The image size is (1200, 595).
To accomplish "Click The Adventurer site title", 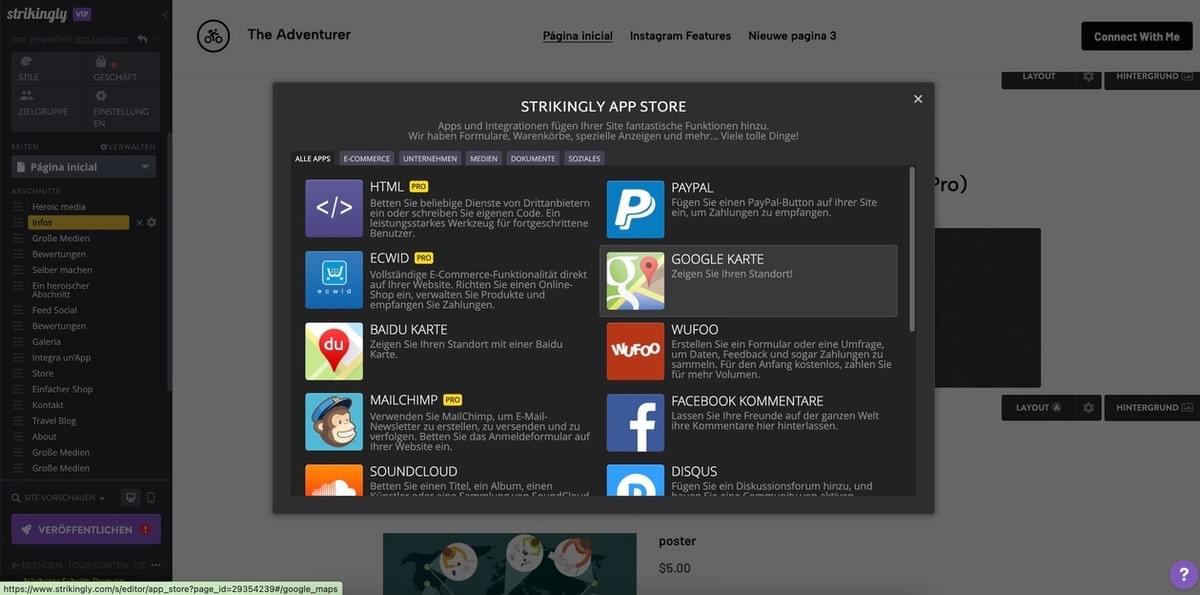I will (299, 35).
